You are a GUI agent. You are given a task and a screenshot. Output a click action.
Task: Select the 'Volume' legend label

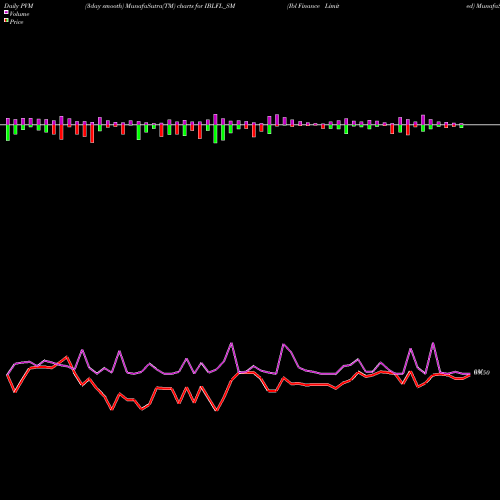pos(19,14)
